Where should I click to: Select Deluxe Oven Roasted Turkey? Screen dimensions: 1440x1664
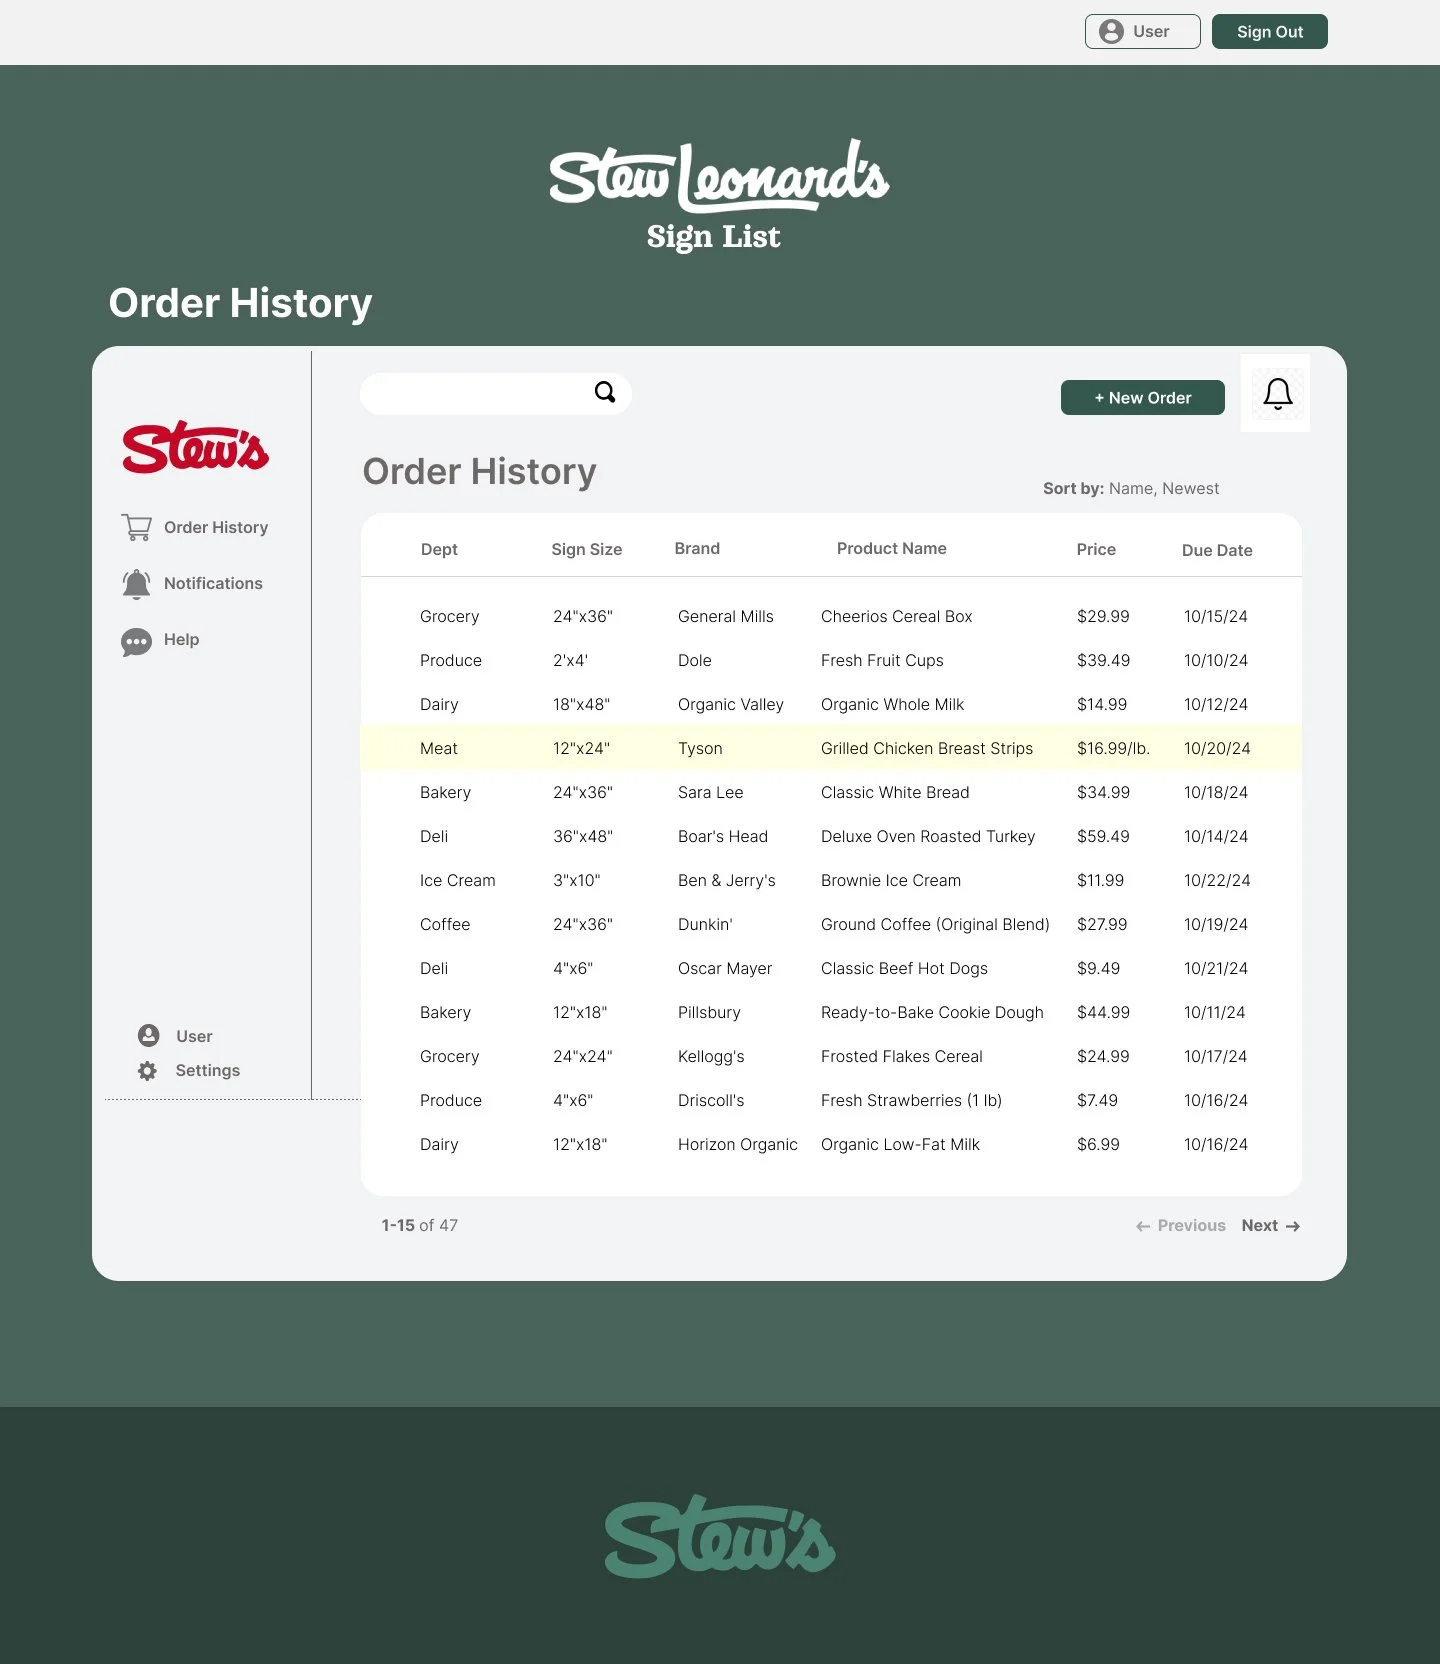[x=928, y=837]
